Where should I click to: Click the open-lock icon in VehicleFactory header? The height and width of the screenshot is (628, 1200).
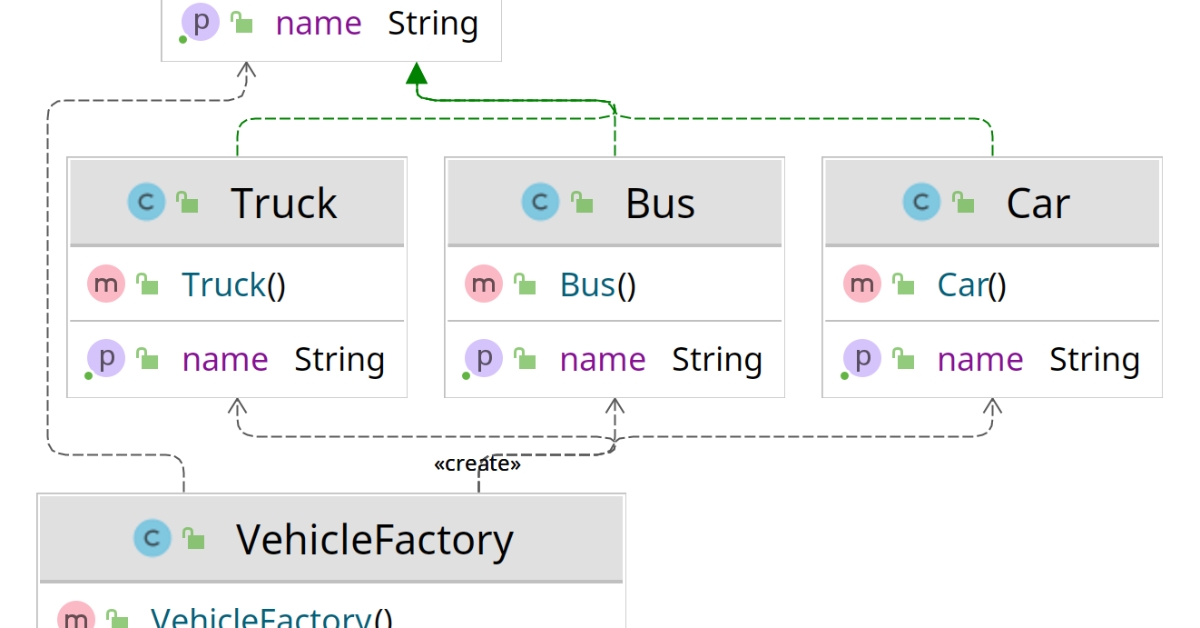193,538
